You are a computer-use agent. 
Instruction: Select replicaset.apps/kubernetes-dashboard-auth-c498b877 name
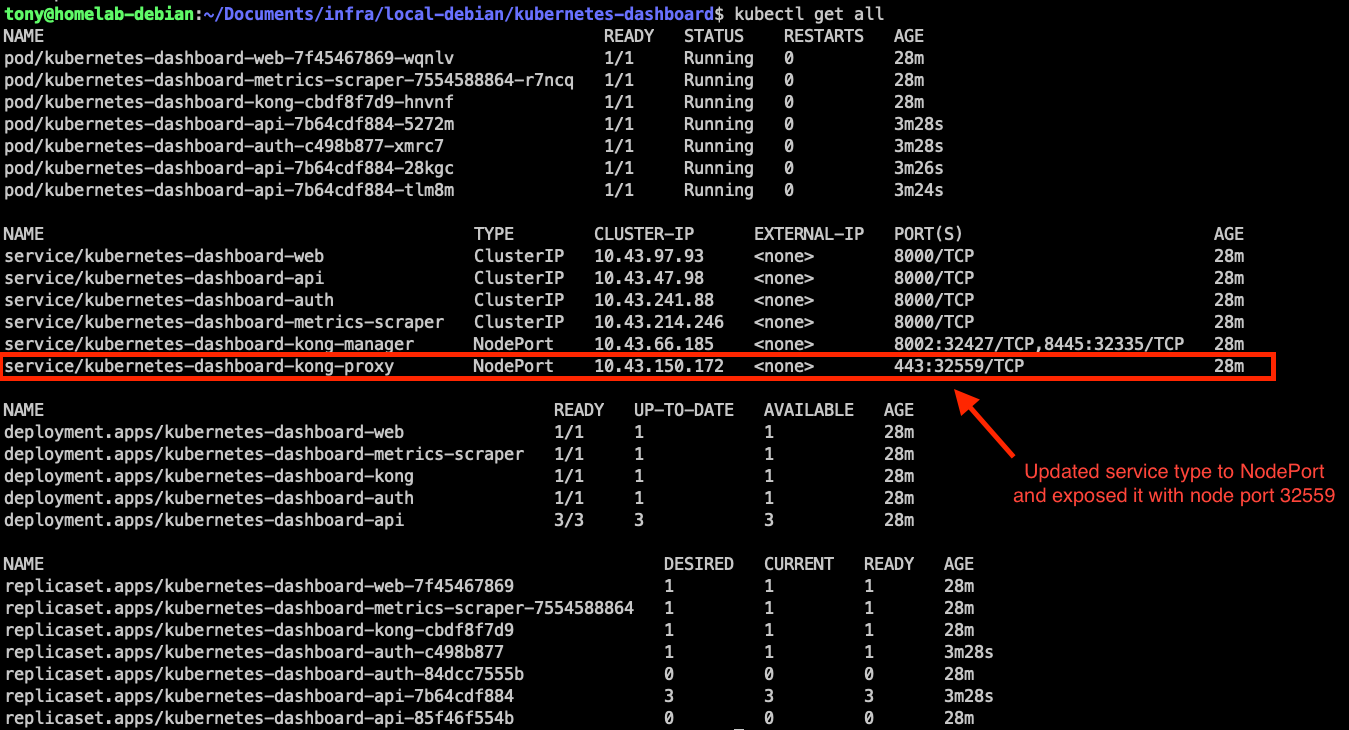[254, 652]
